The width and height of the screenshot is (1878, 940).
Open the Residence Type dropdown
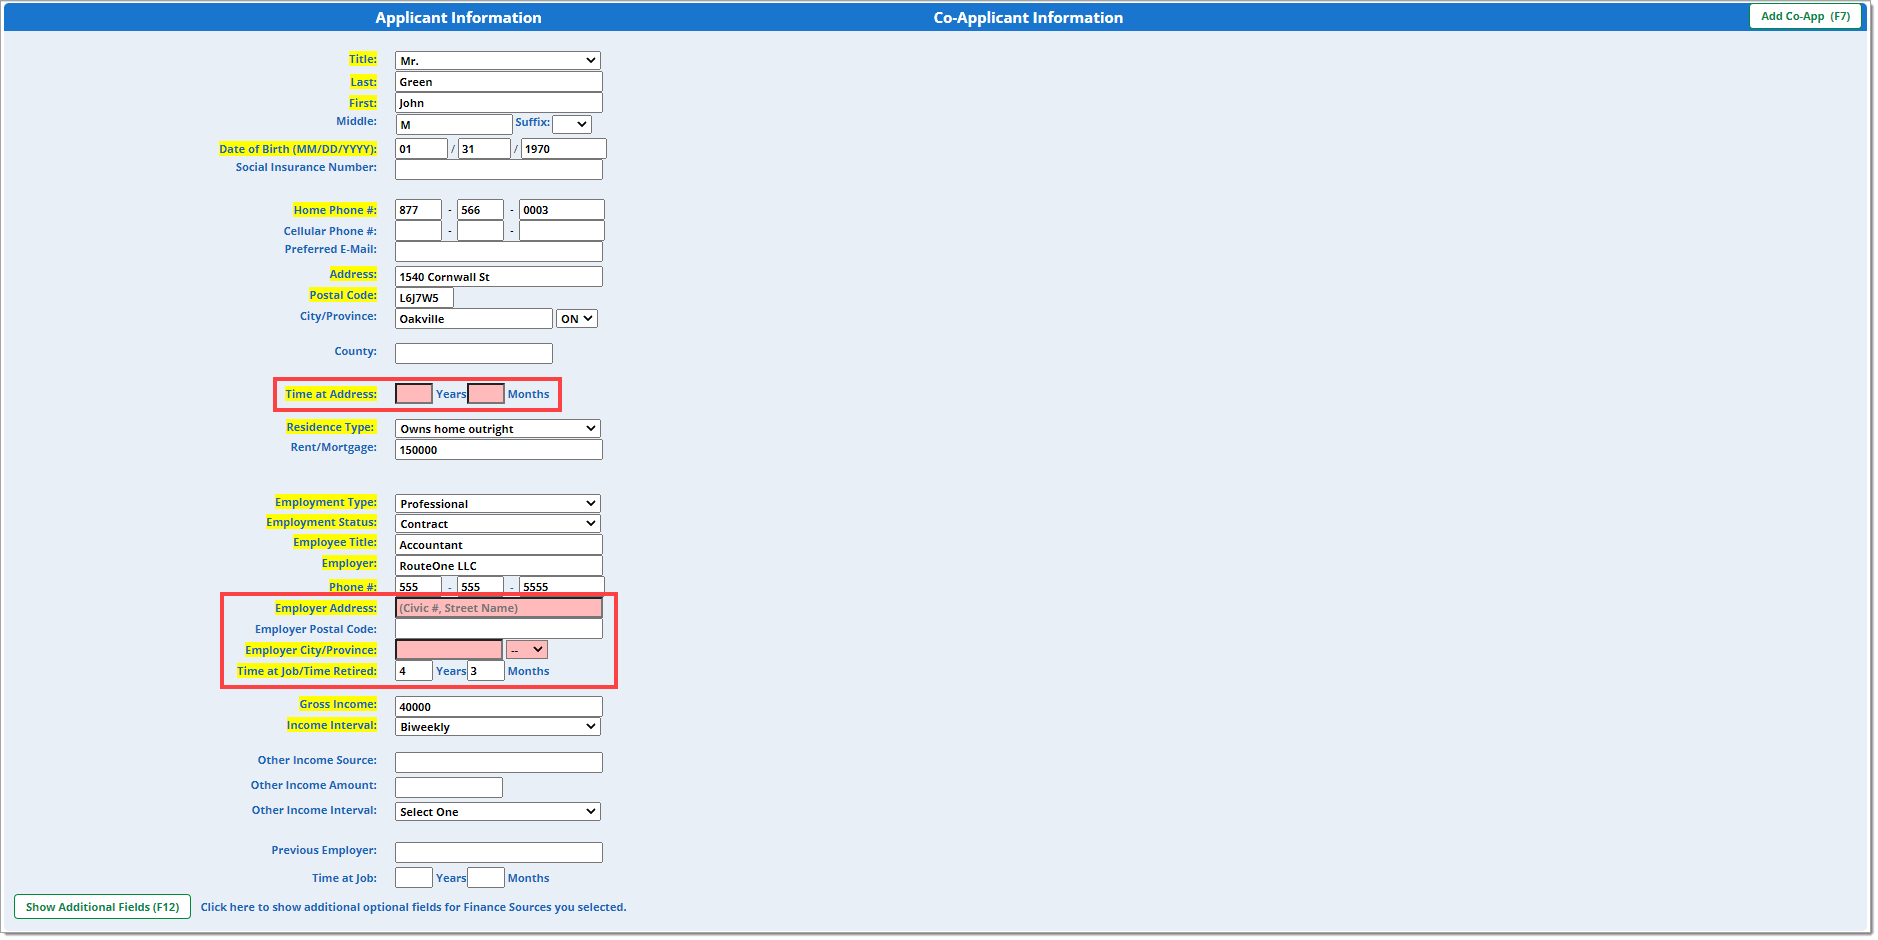pyautogui.click(x=497, y=429)
